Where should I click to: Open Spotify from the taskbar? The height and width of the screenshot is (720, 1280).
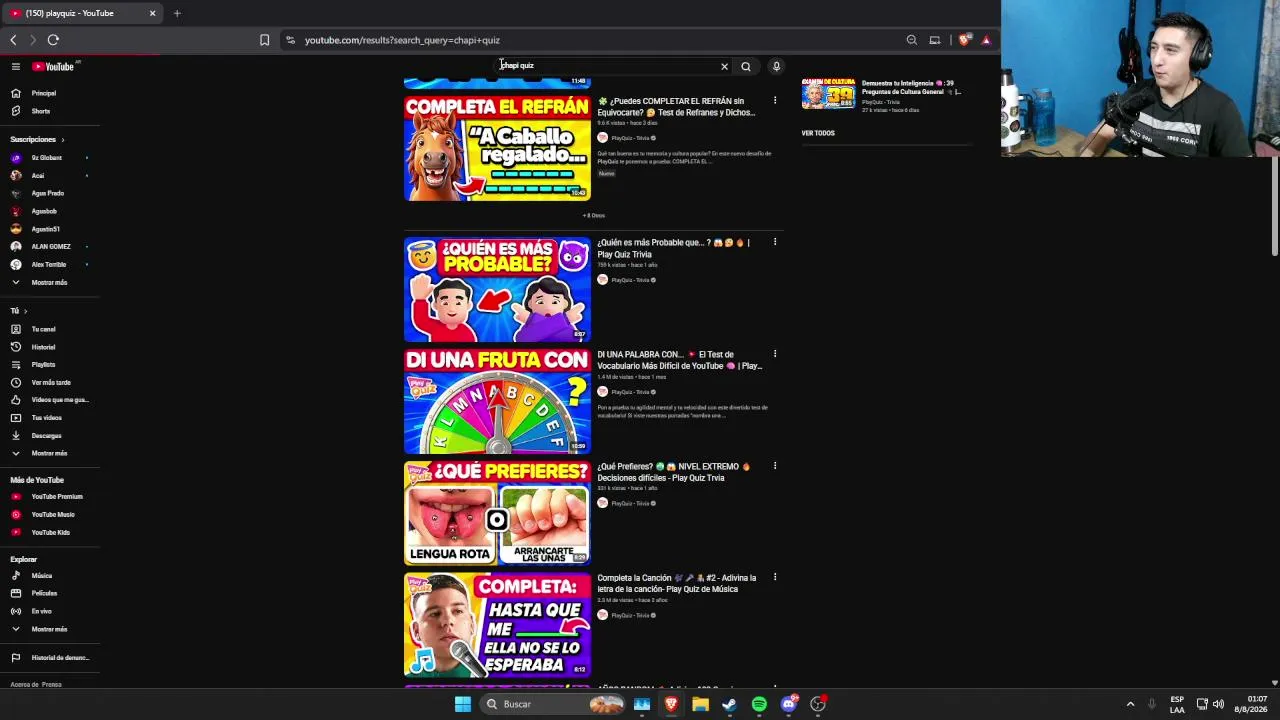[x=759, y=704]
